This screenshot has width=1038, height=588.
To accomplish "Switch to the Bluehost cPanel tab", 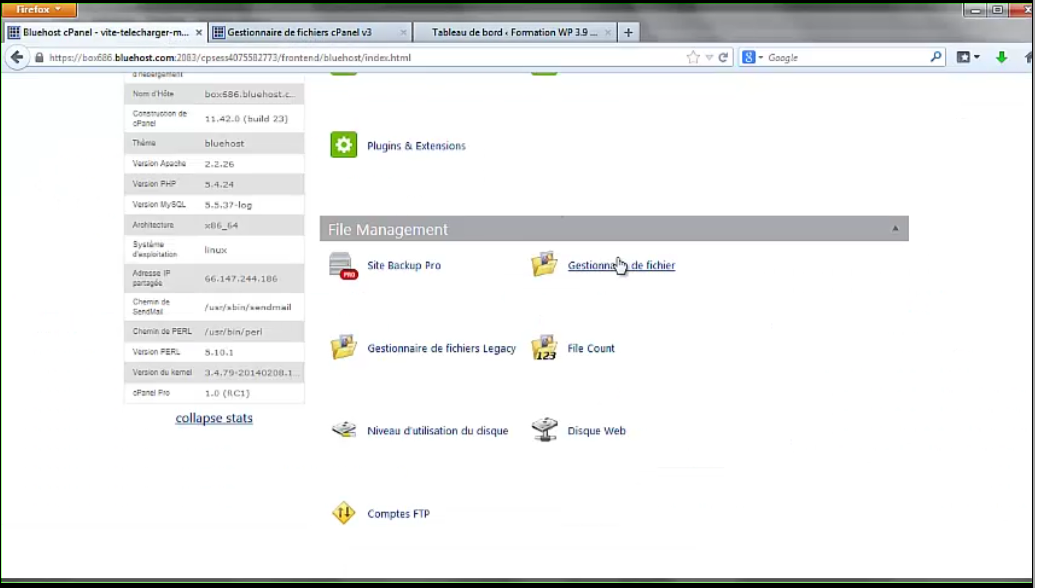I will (x=105, y=32).
